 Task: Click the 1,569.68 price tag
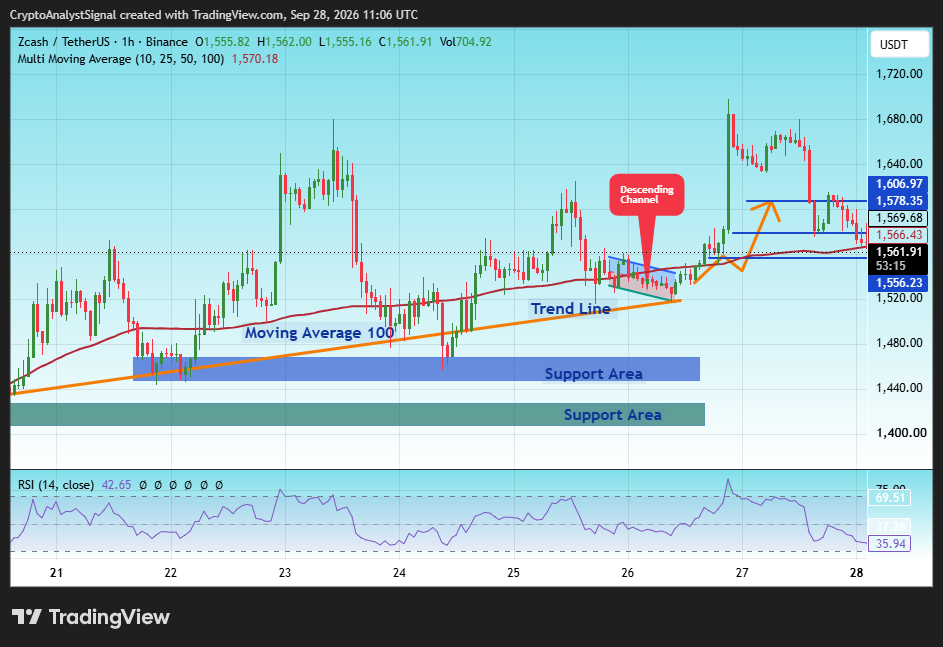click(x=898, y=218)
